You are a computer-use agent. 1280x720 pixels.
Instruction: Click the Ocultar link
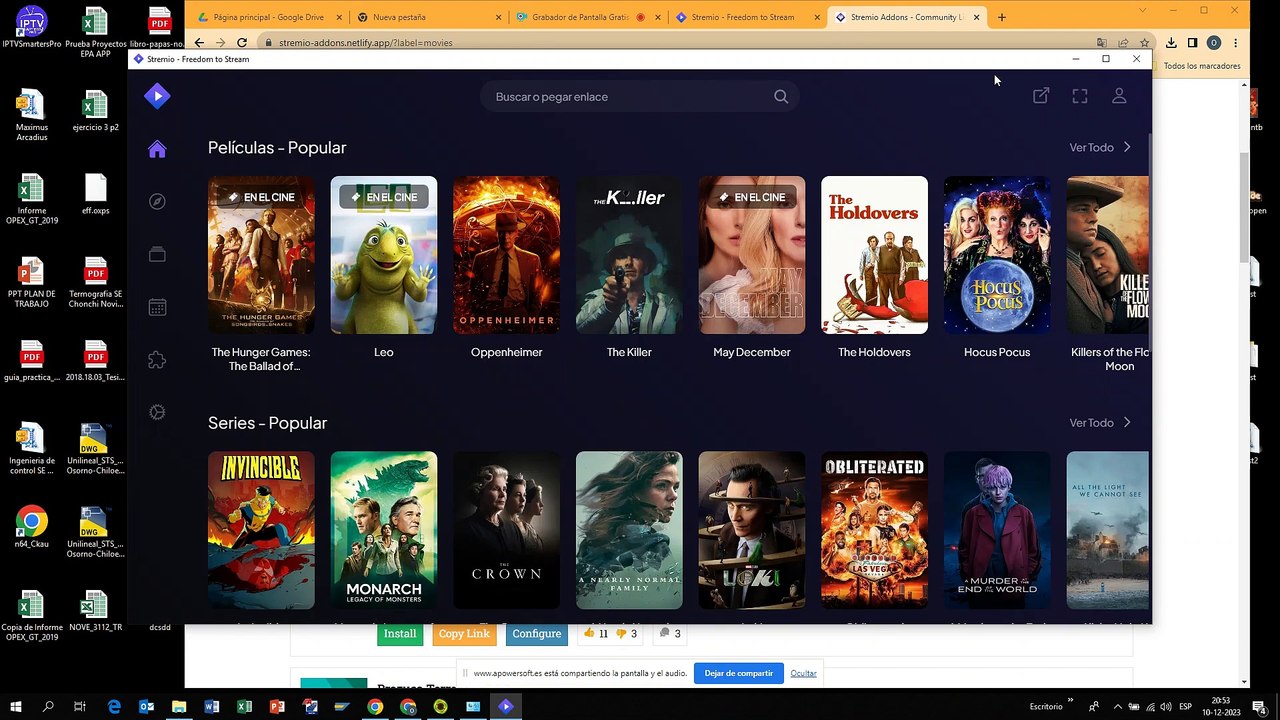(803, 673)
